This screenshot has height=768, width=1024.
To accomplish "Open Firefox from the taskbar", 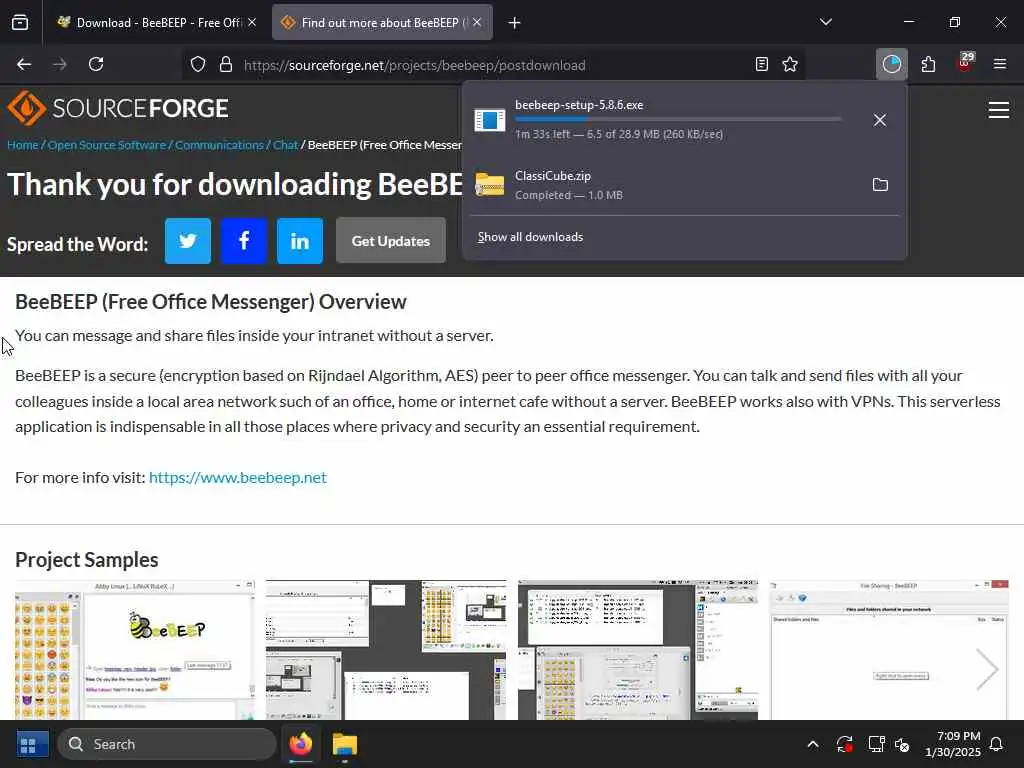I will [301, 744].
